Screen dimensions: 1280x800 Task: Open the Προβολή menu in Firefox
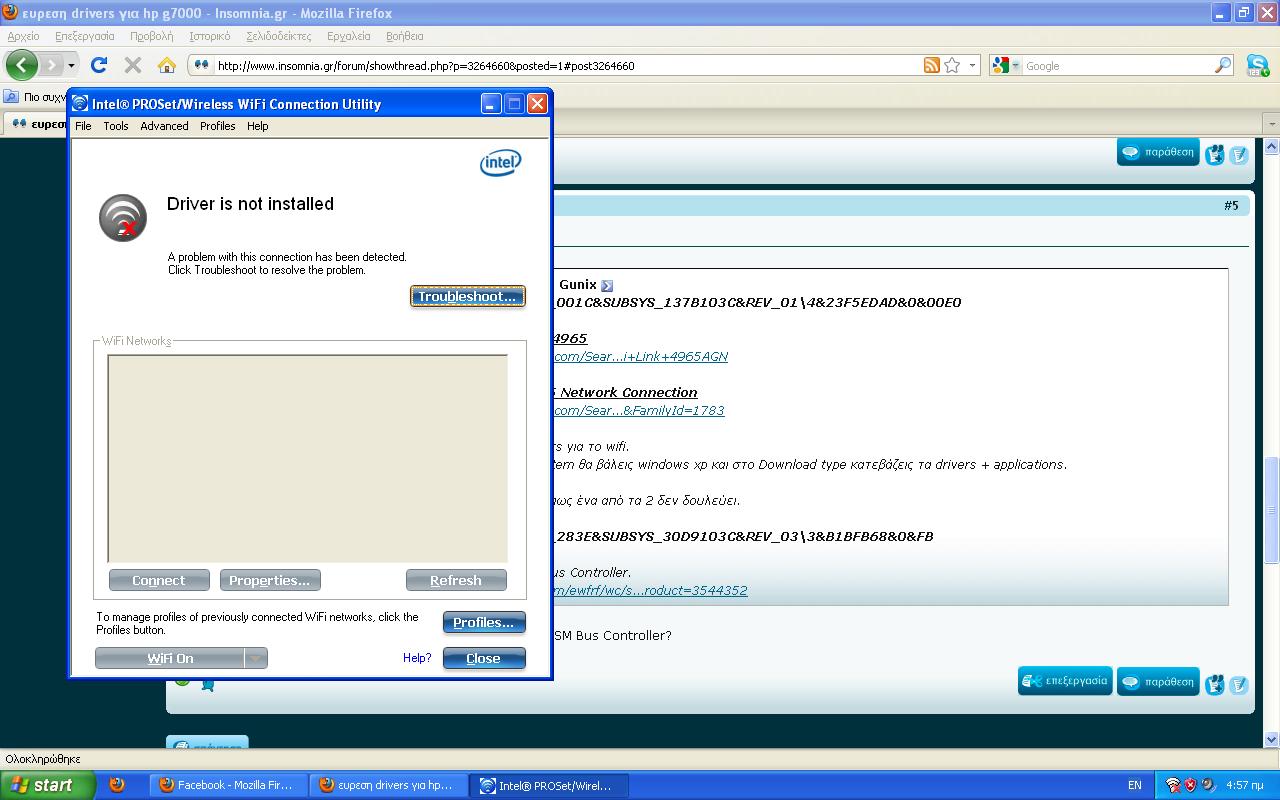pos(151,36)
